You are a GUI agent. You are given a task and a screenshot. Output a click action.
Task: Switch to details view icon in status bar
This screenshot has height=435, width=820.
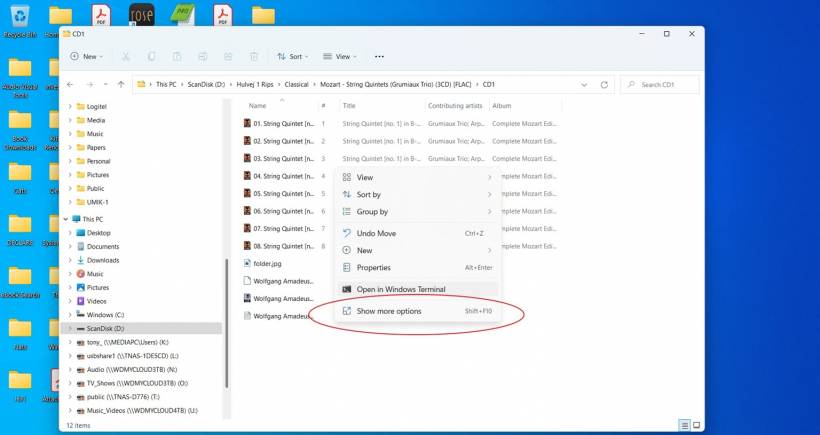pos(685,425)
